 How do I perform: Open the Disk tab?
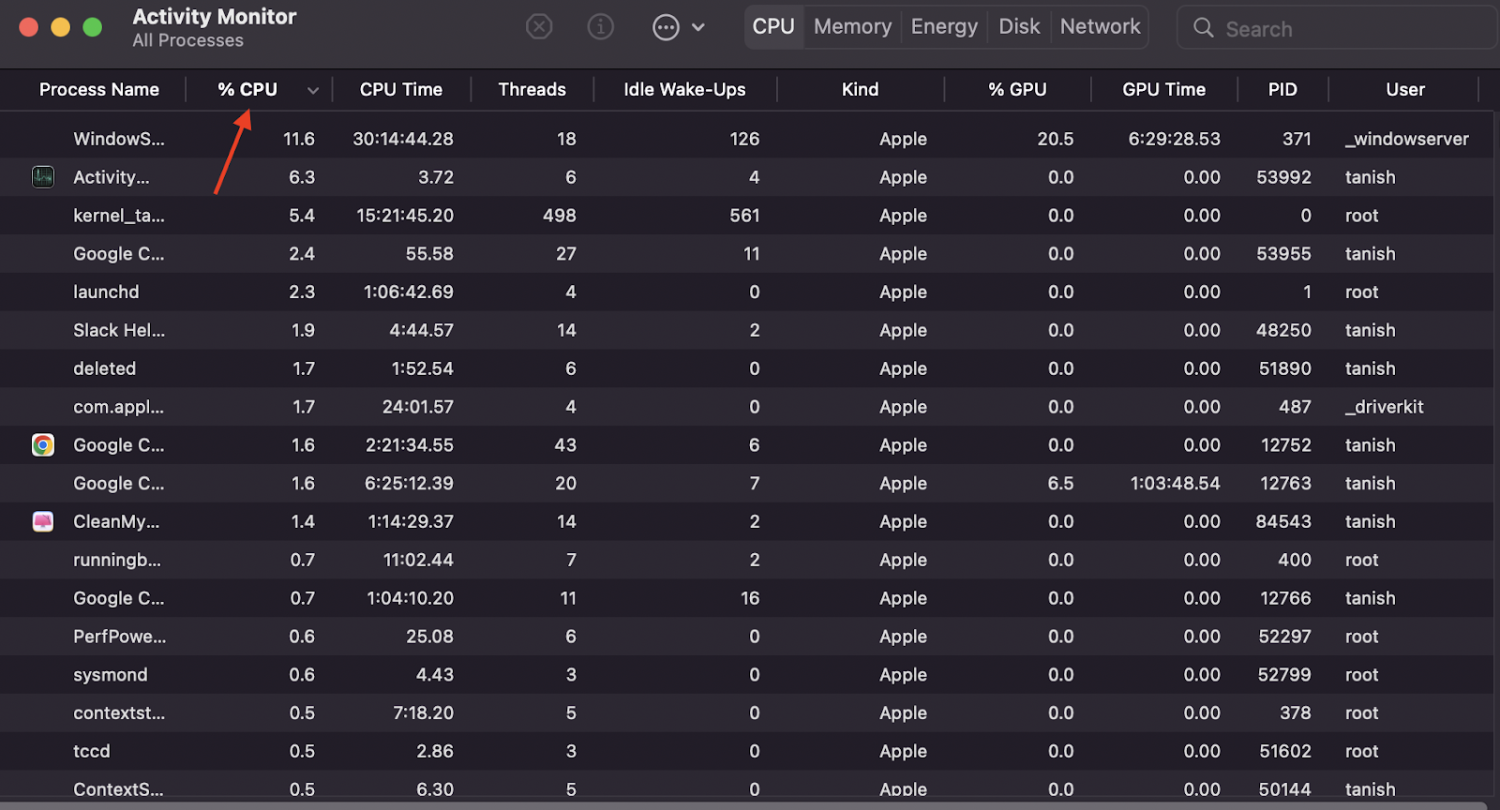pyautogui.click(x=1019, y=27)
